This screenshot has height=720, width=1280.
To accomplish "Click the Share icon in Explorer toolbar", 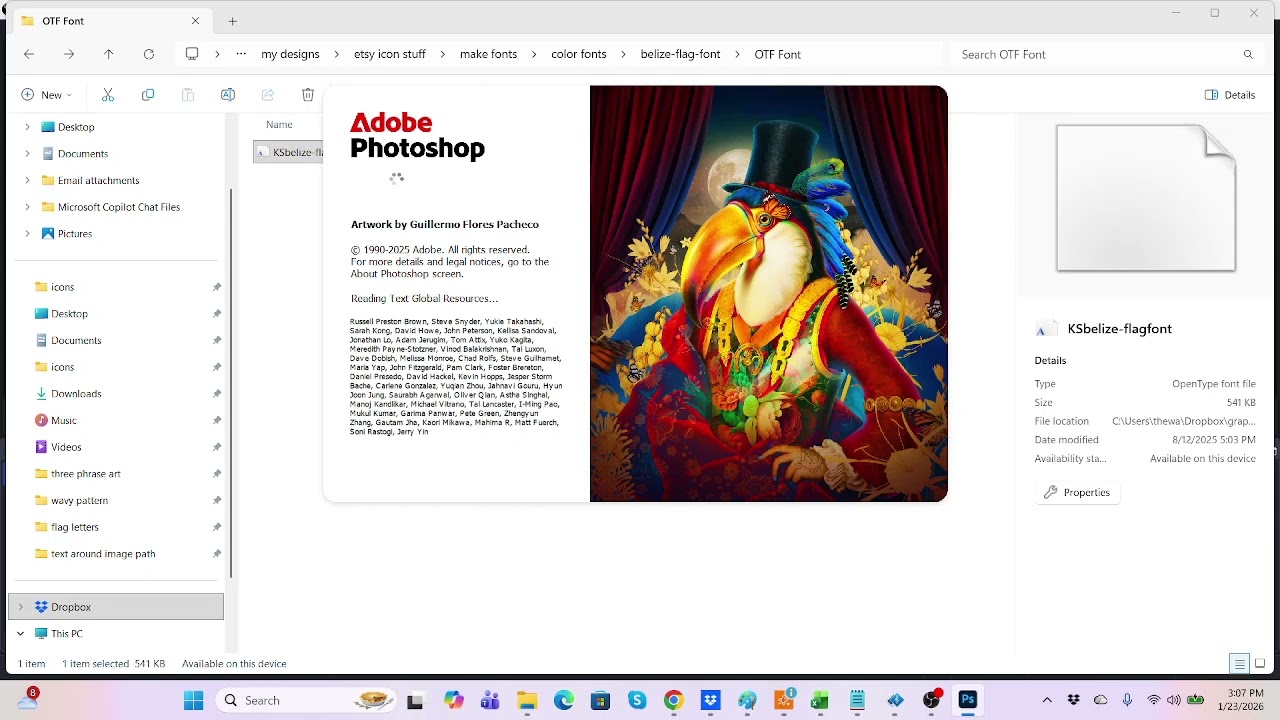I will [268, 95].
